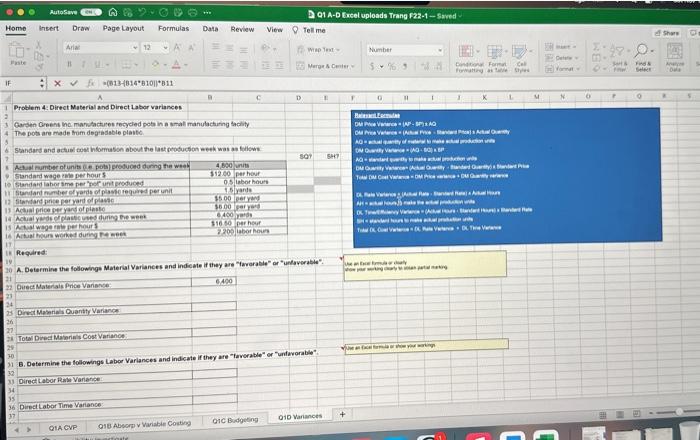Open the Format cells dropdown
The width and height of the screenshot is (700, 440).
[562, 69]
